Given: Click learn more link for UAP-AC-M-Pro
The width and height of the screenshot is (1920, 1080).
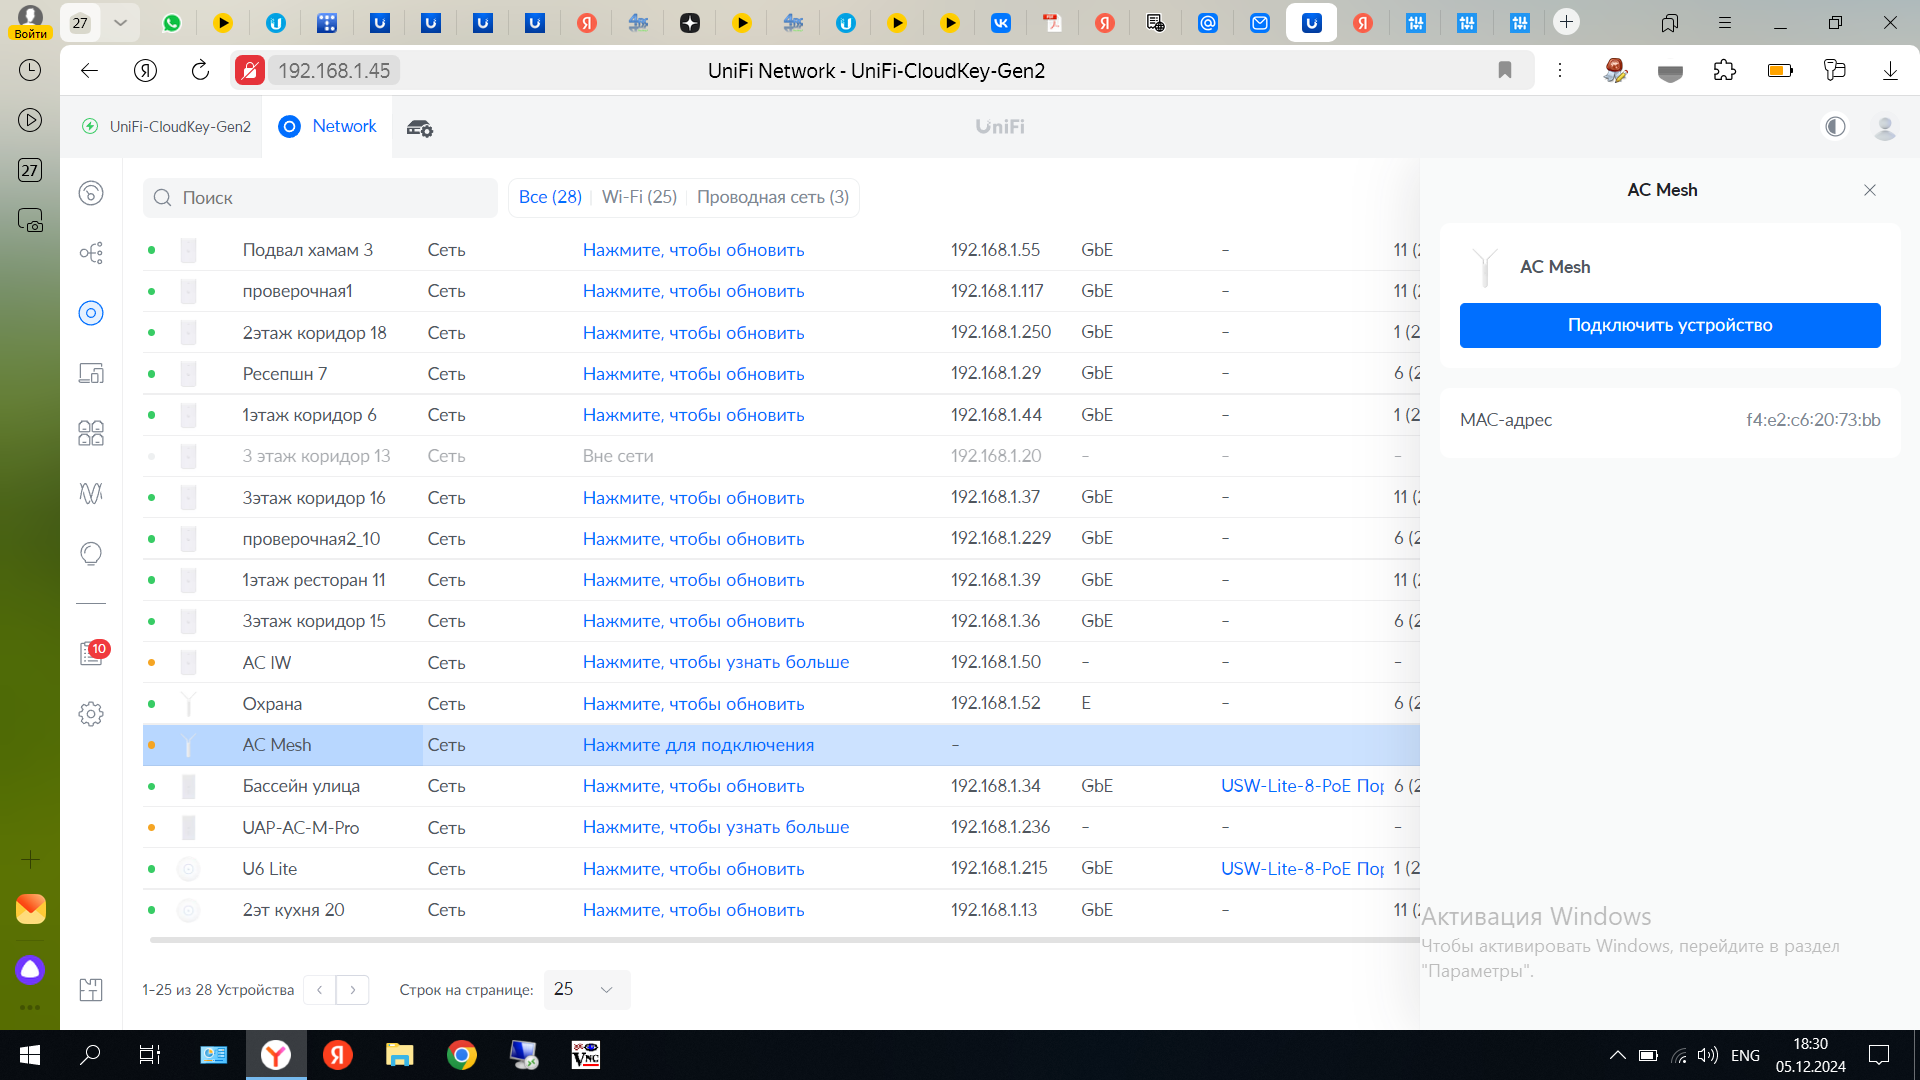Looking at the screenshot, I should (x=716, y=827).
